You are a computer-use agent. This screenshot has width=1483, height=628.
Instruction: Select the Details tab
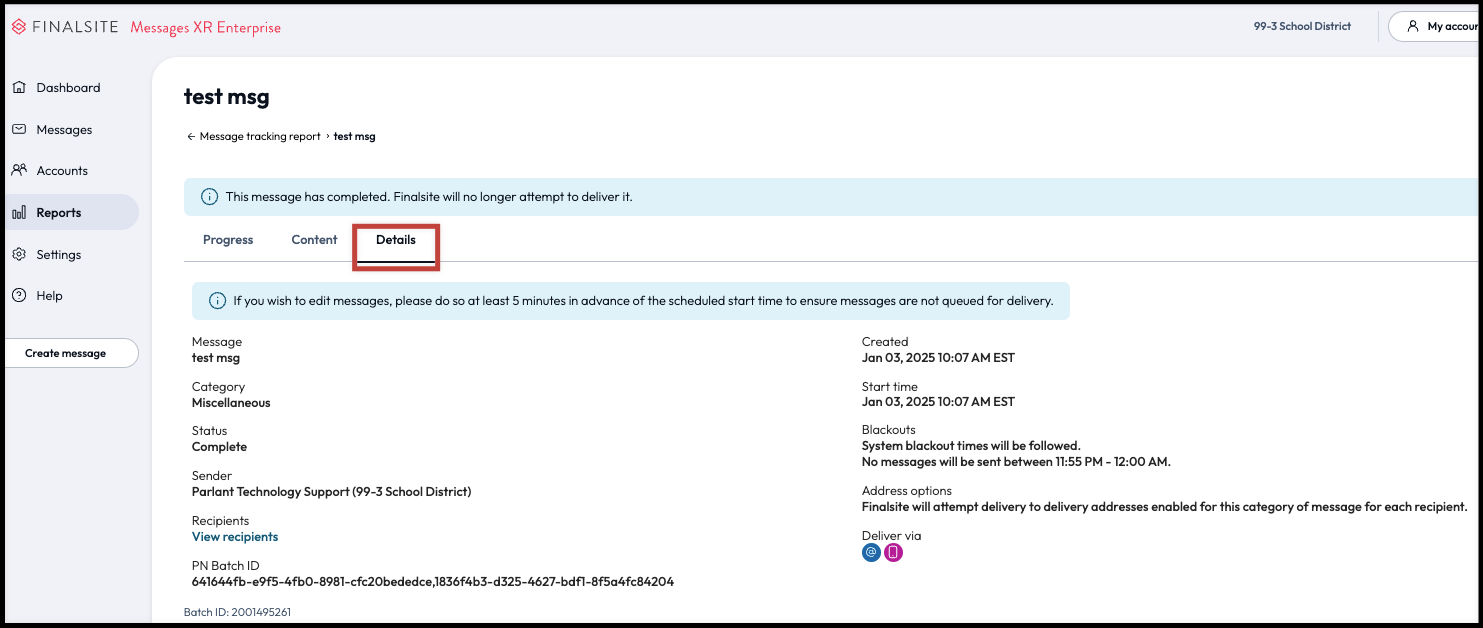tap(396, 240)
